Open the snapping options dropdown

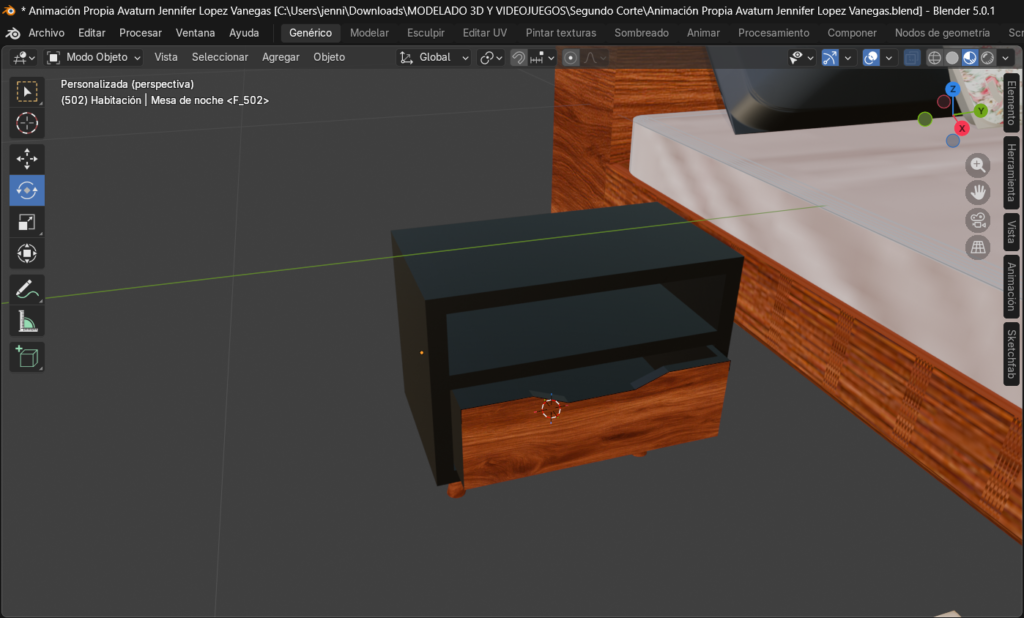coord(543,58)
